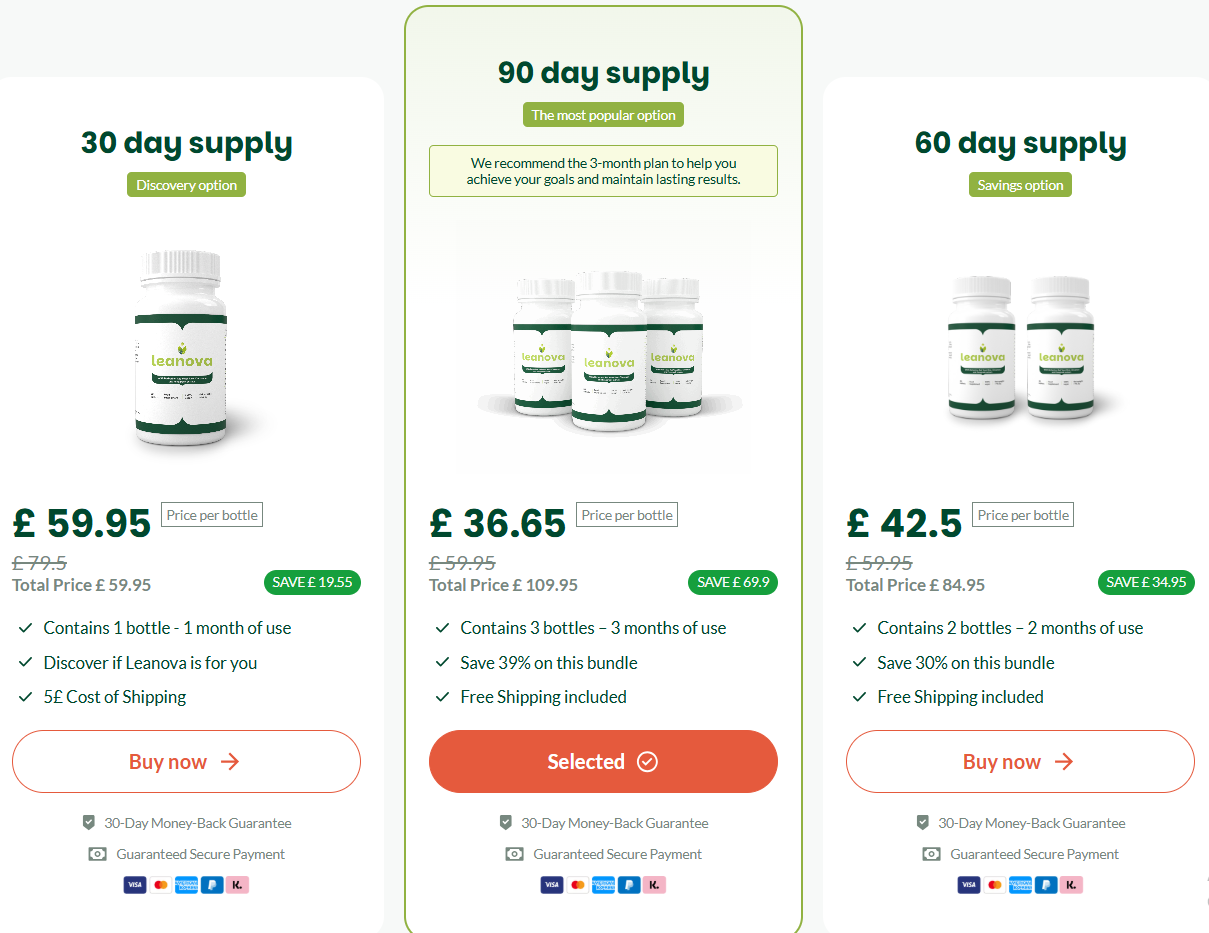This screenshot has width=1209, height=933.
Task: Click the Selected button for 90 day supply
Action: [603, 762]
